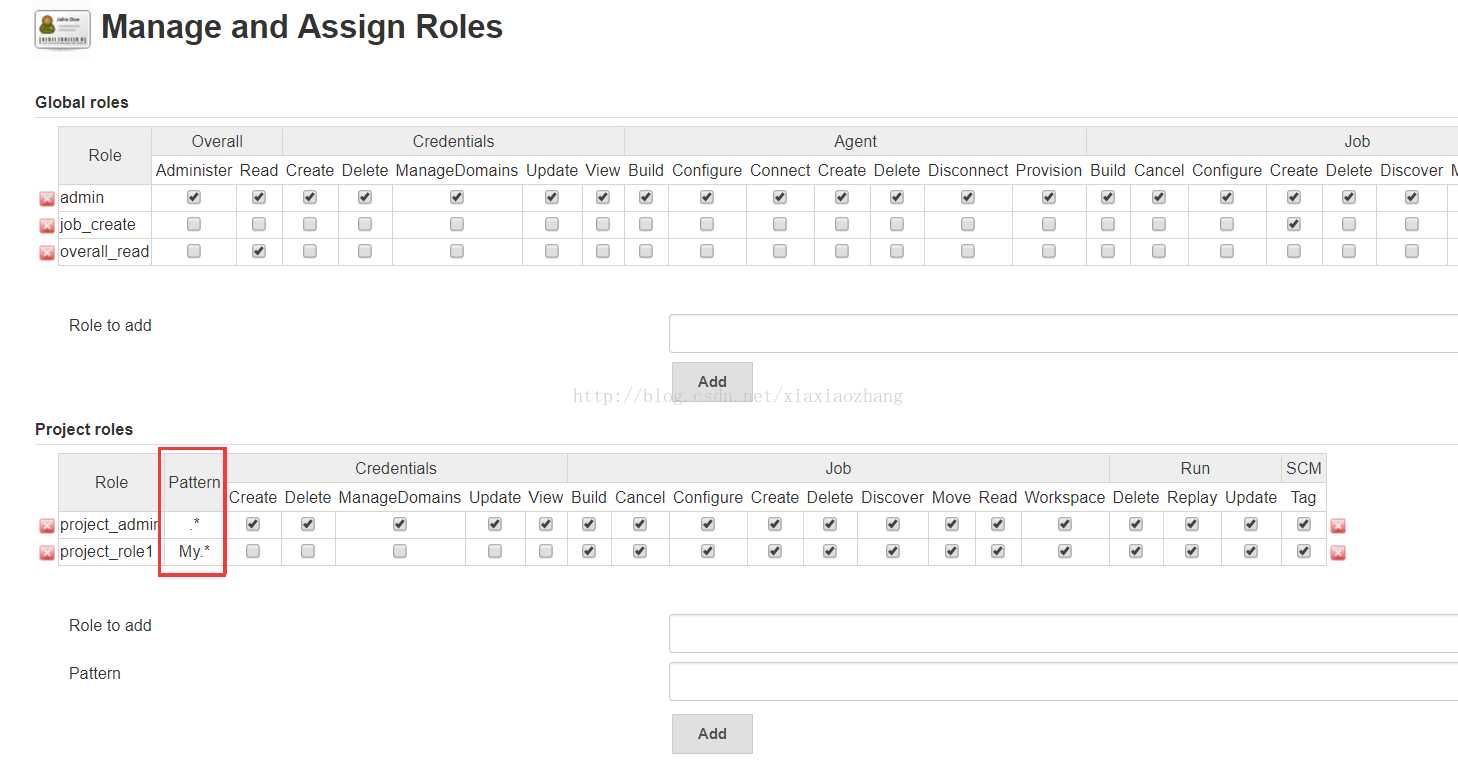Delete the job_create global role red X
1458x770 pixels.
[x=46, y=226]
